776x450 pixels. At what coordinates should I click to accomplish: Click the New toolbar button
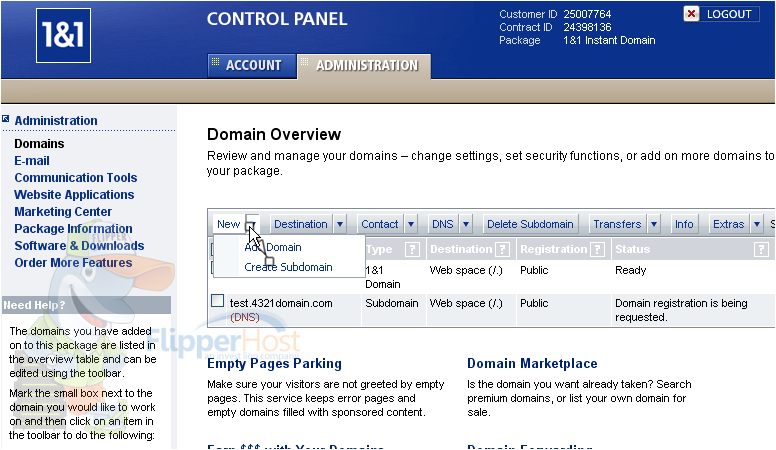click(229, 224)
